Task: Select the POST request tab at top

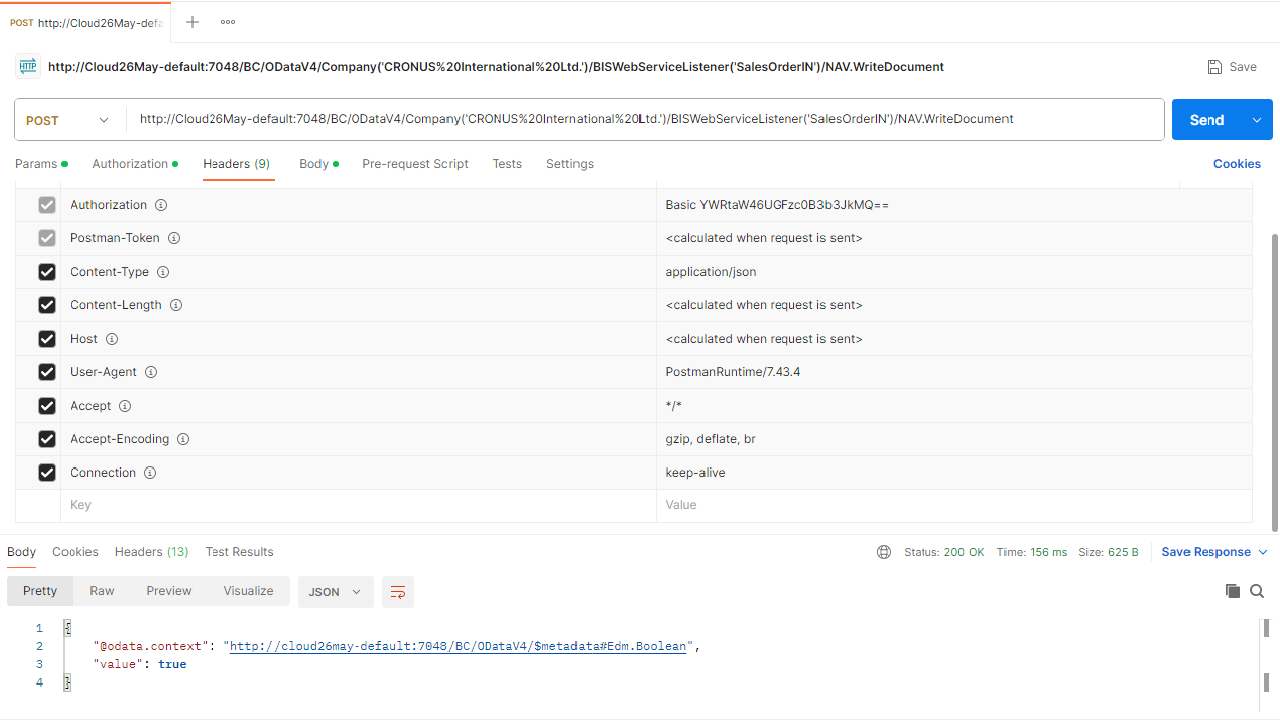Action: 85,22
